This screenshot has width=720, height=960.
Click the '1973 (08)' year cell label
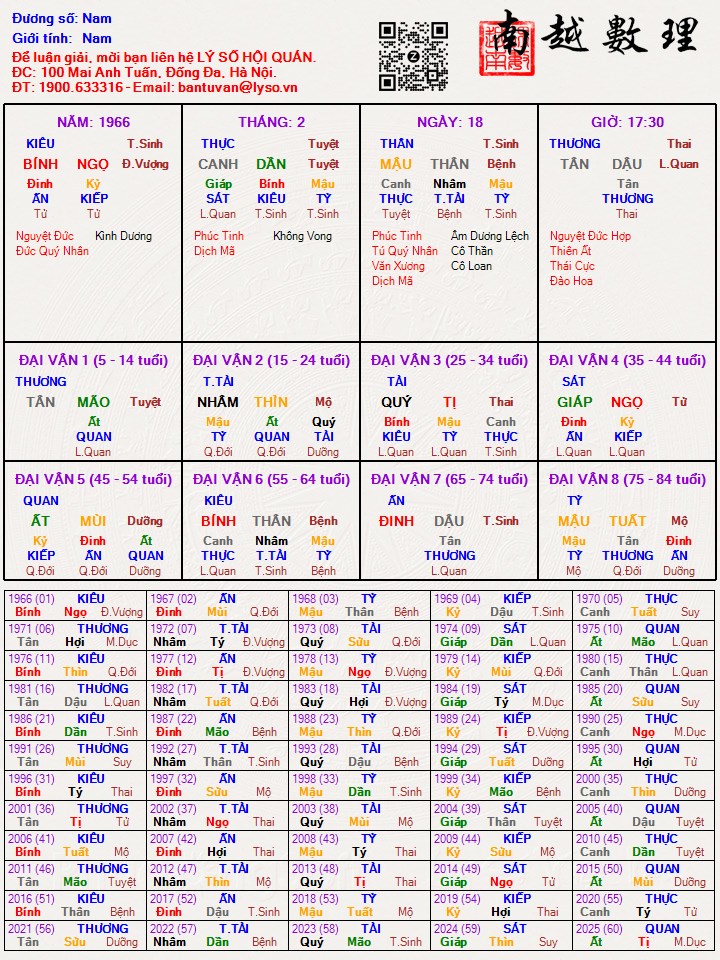click(x=315, y=629)
